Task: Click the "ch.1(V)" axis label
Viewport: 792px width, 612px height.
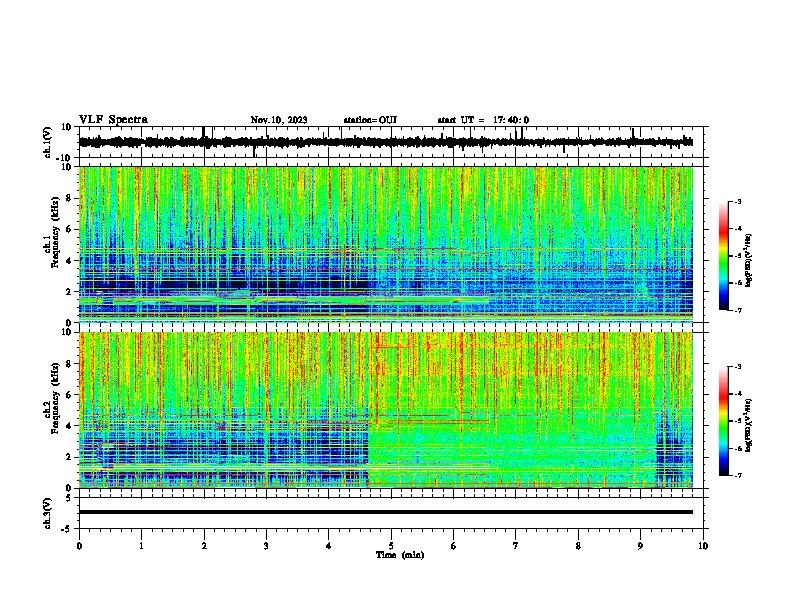Action: 48,142
